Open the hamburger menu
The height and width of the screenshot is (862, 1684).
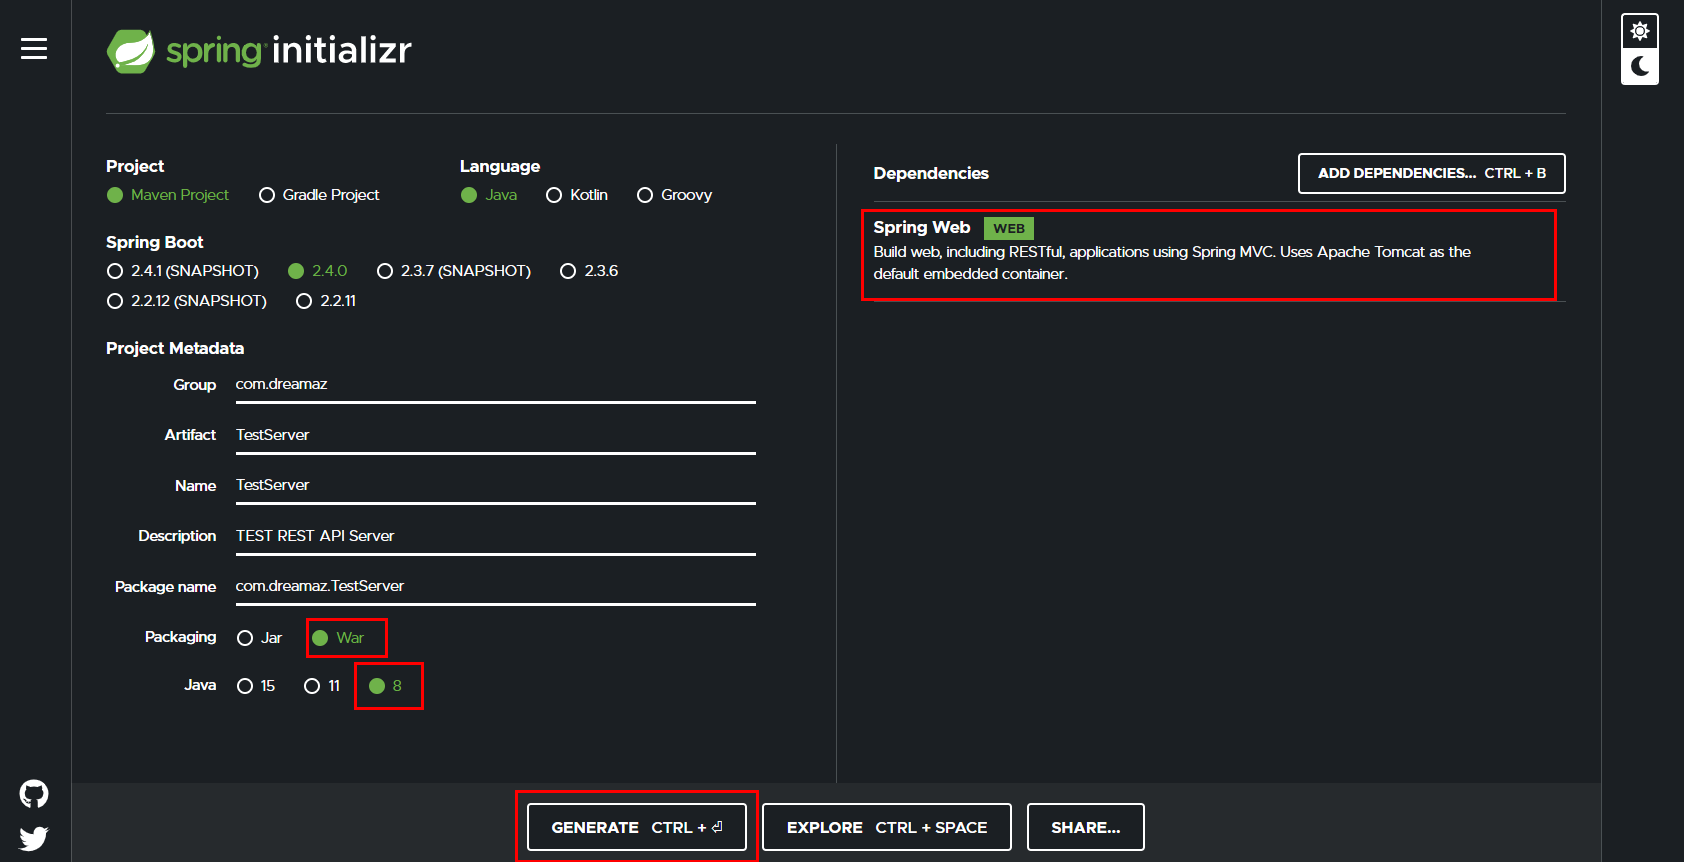pos(34,48)
